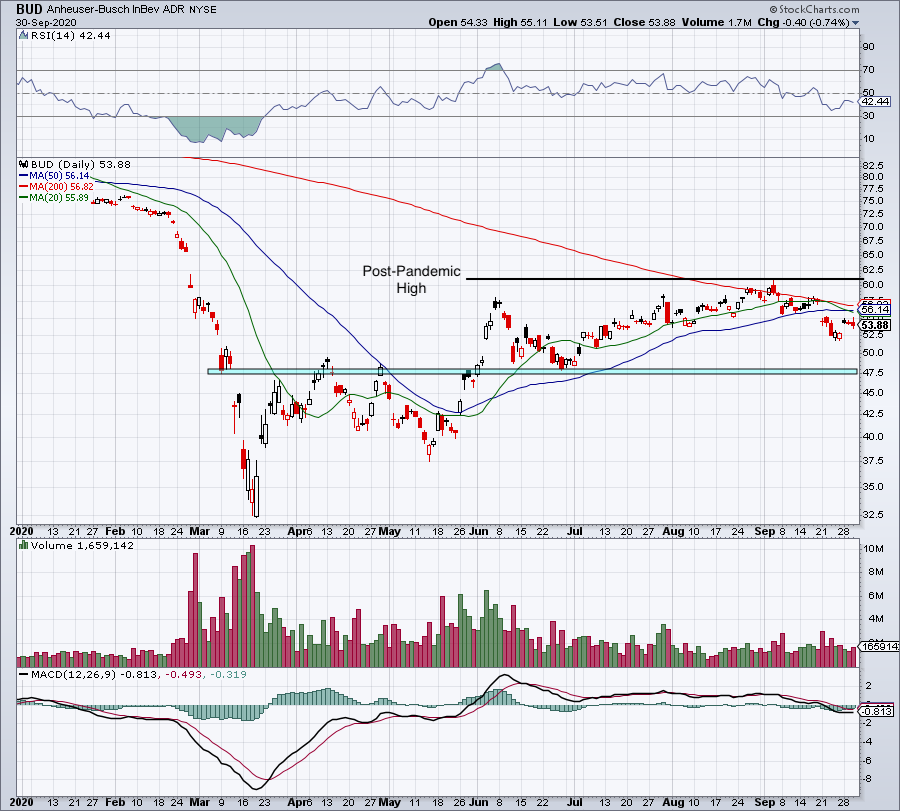Select the MACD(12,26,9) -0.813 legend
Viewport: 900px width, 811px height.
click(x=94, y=674)
